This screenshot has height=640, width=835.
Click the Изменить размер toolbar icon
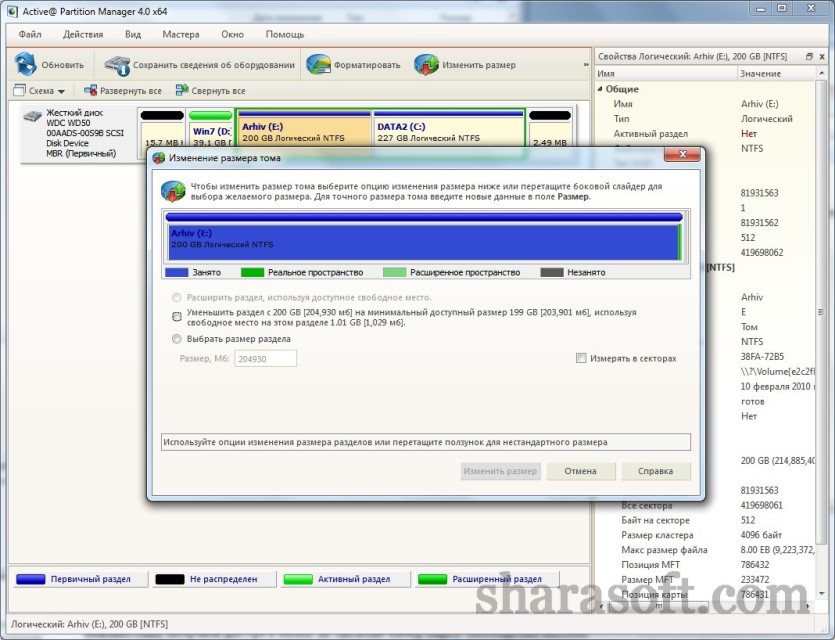(427, 65)
